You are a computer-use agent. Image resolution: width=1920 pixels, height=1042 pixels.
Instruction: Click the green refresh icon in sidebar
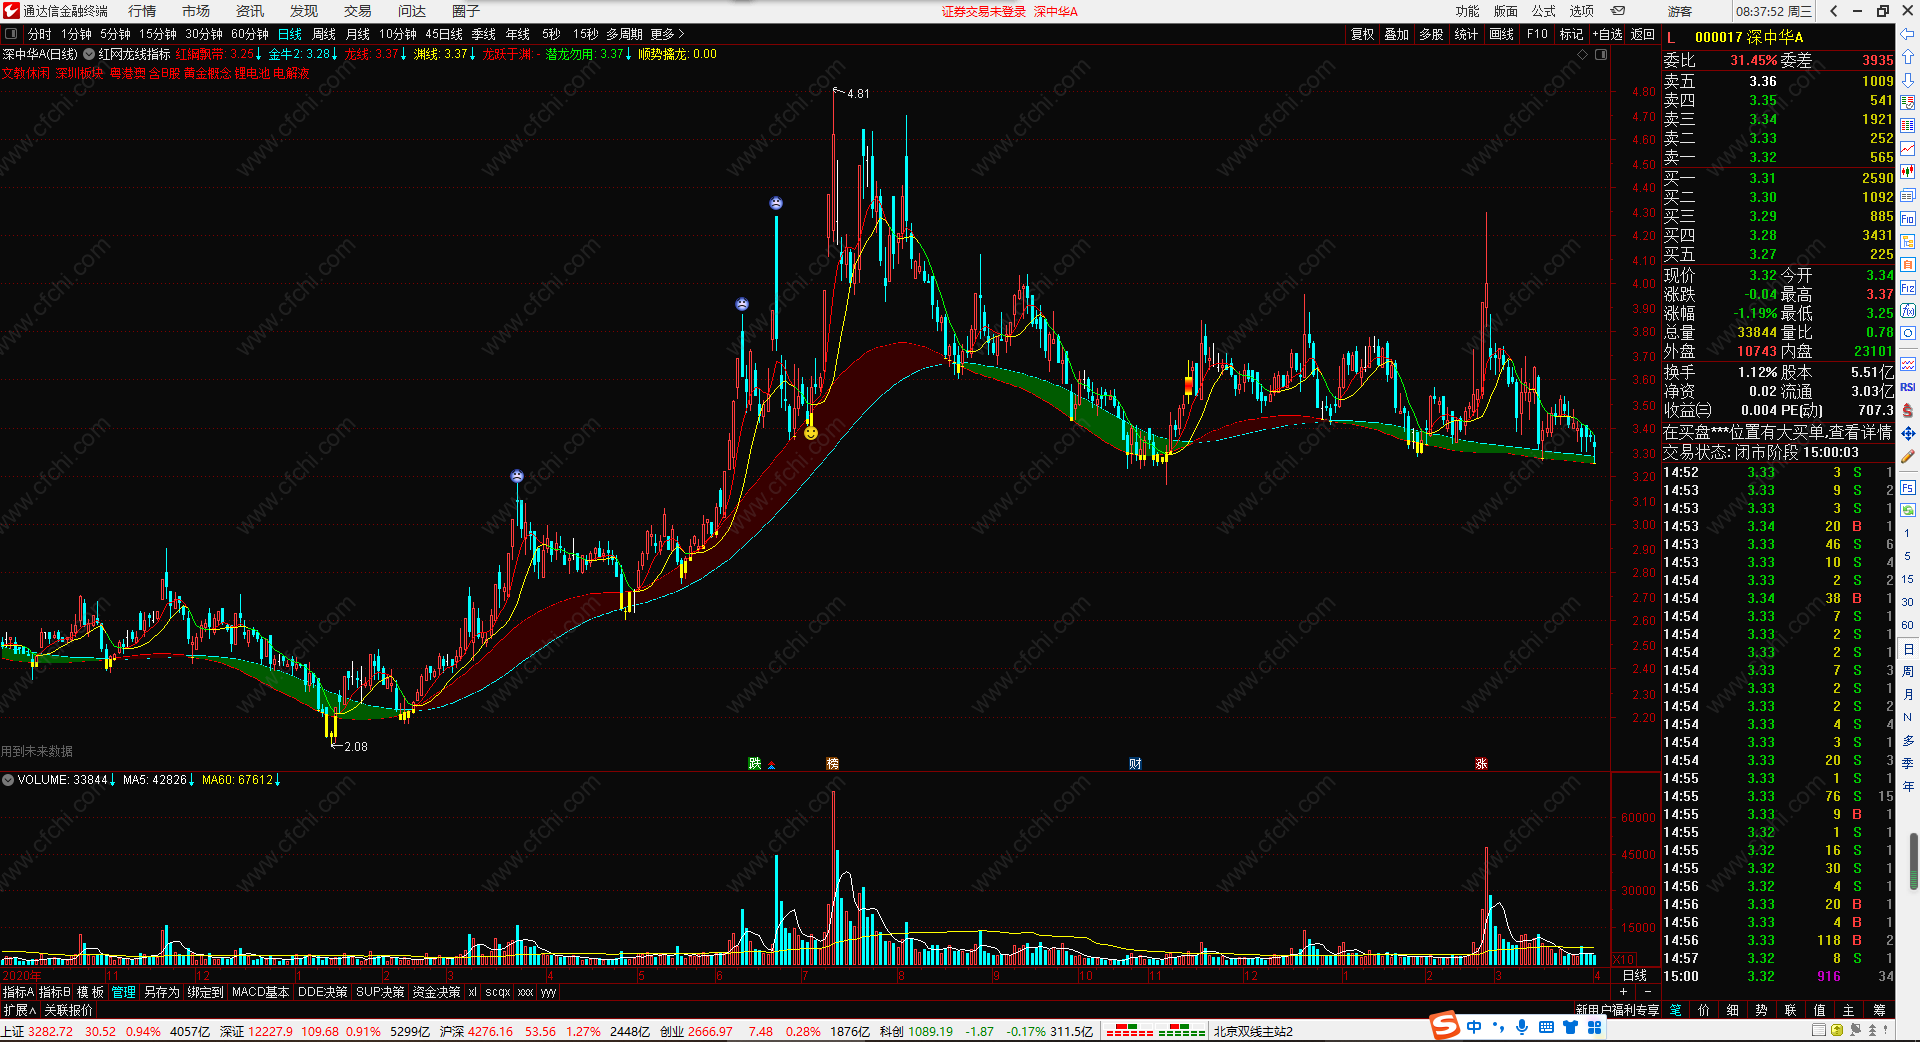[1907, 510]
